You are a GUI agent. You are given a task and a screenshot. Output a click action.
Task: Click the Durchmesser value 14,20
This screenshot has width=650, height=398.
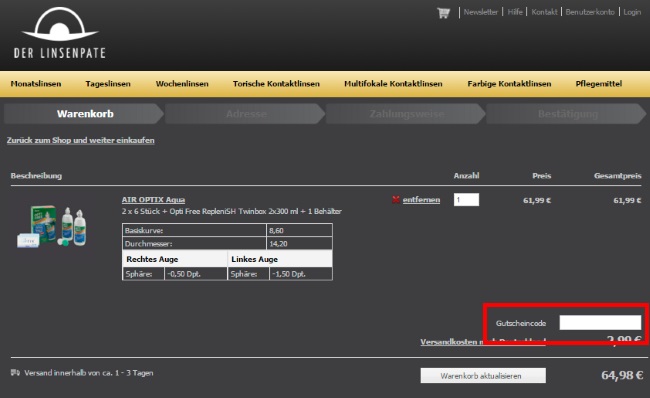click(x=278, y=244)
